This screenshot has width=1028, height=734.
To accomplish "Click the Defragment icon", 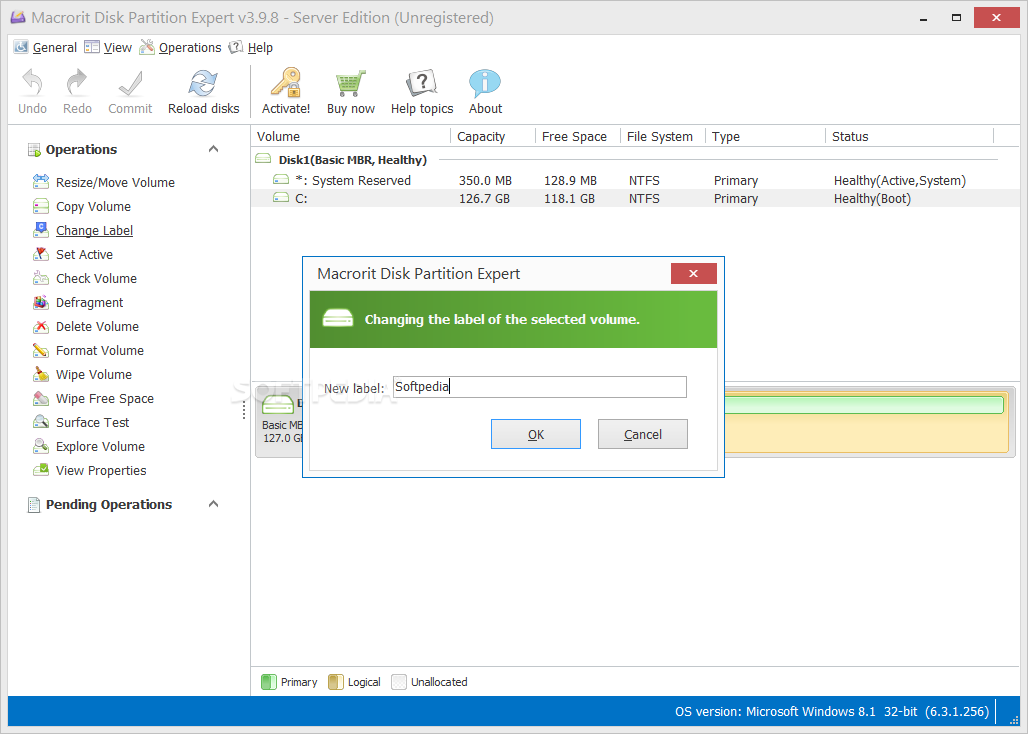I will pos(41,302).
